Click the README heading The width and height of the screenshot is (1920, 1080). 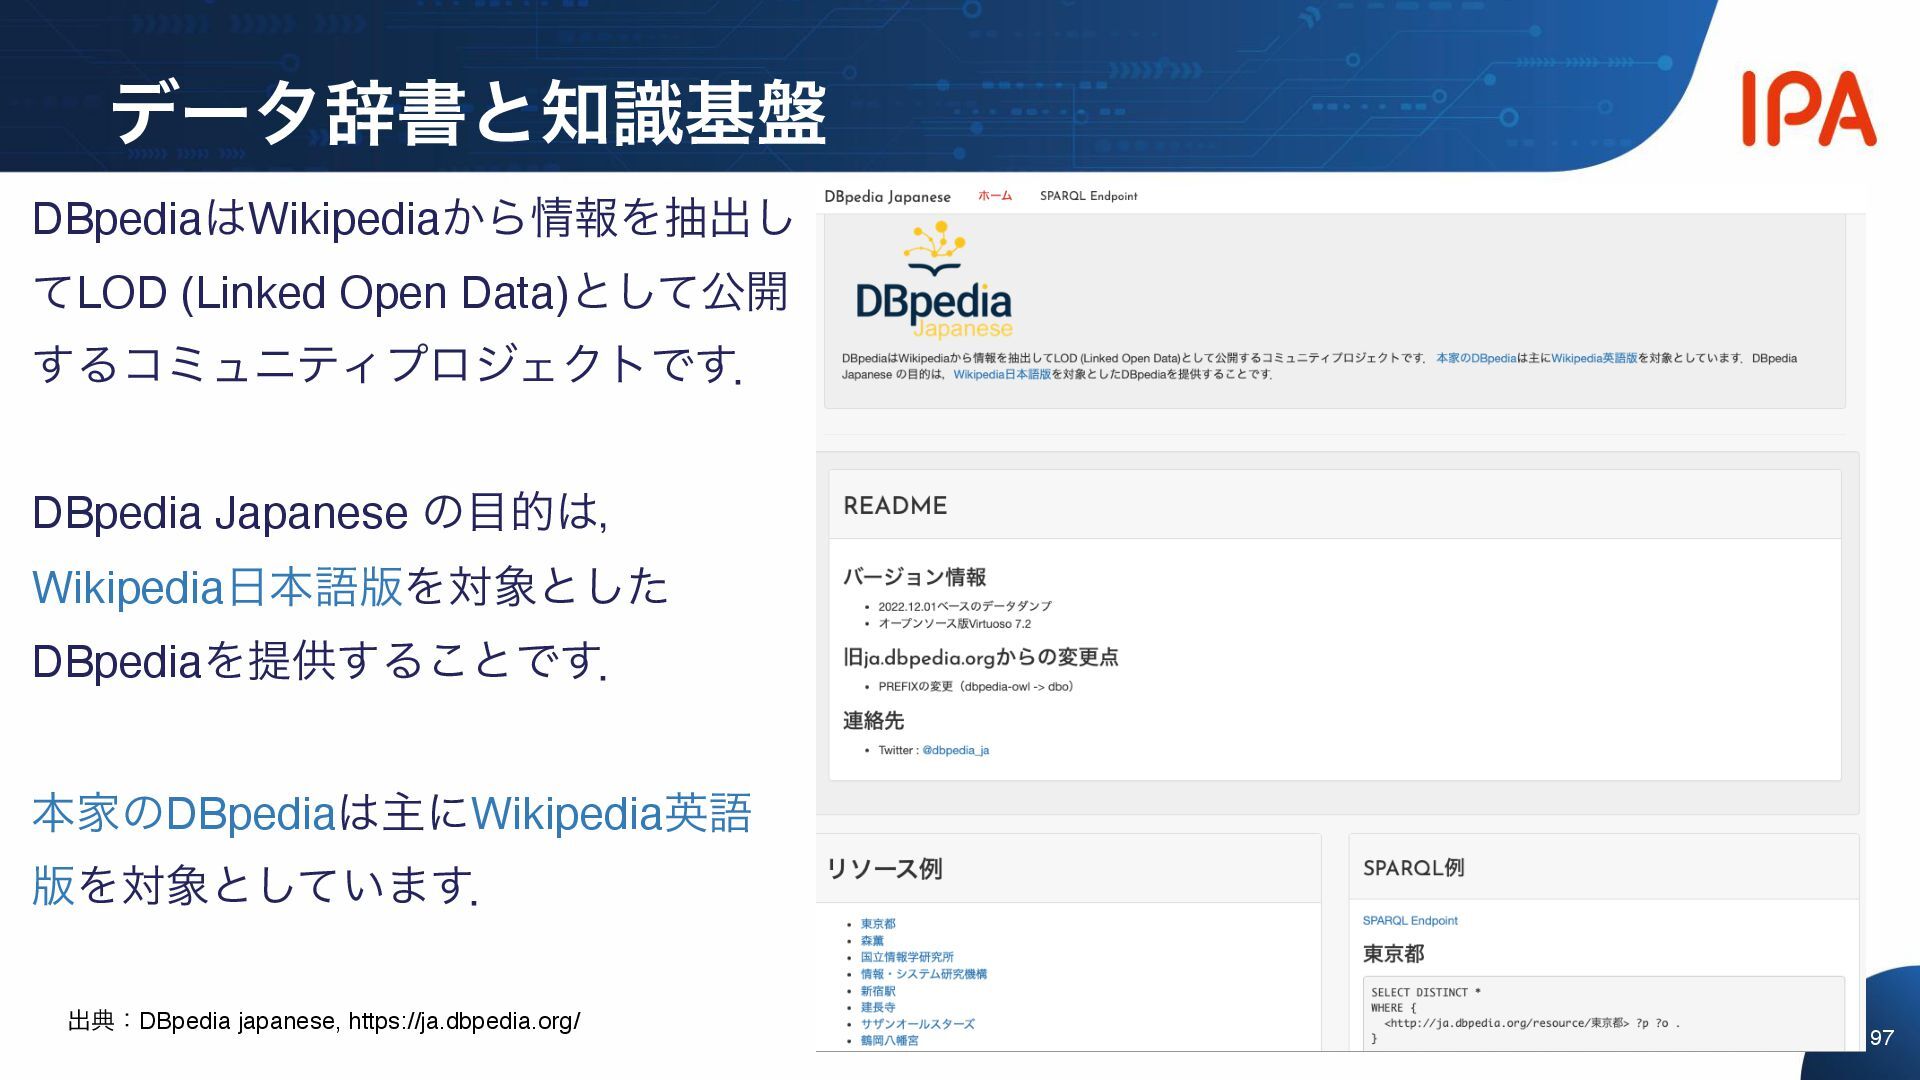[x=895, y=506]
